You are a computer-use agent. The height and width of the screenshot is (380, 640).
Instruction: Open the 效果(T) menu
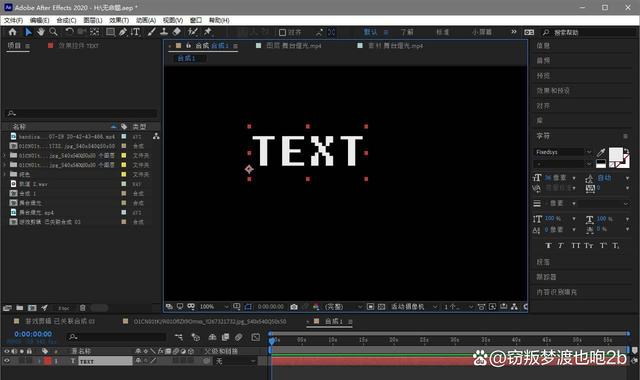click(x=119, y=20)
